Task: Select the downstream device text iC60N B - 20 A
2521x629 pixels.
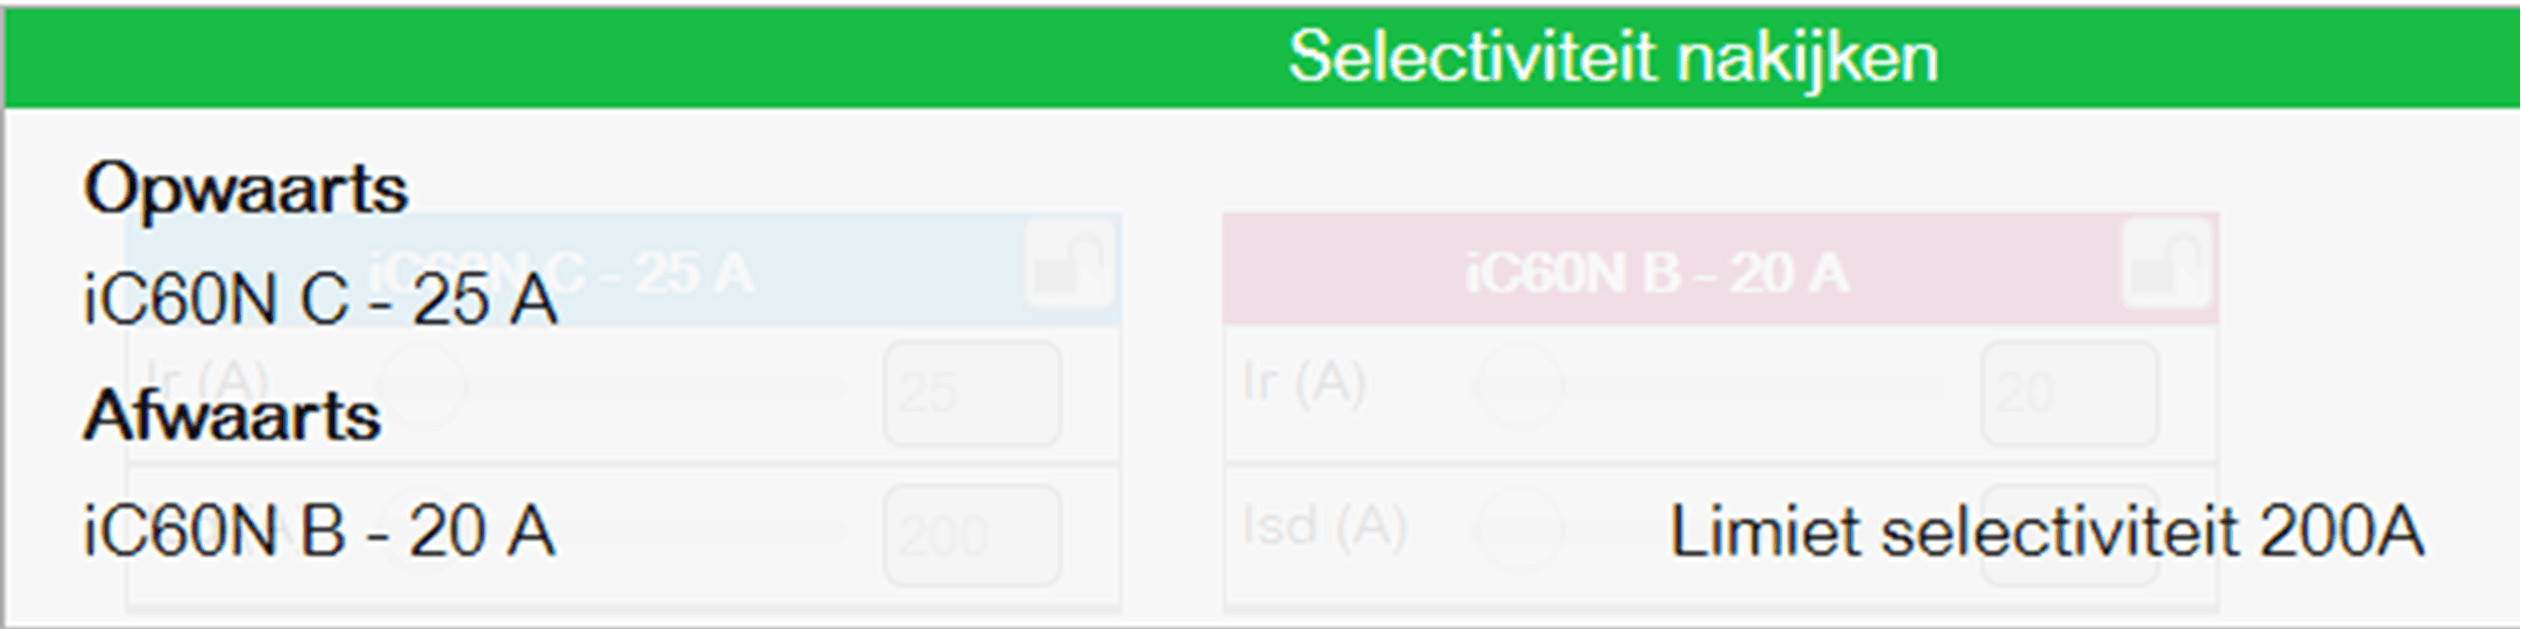Action: (319, 530)
